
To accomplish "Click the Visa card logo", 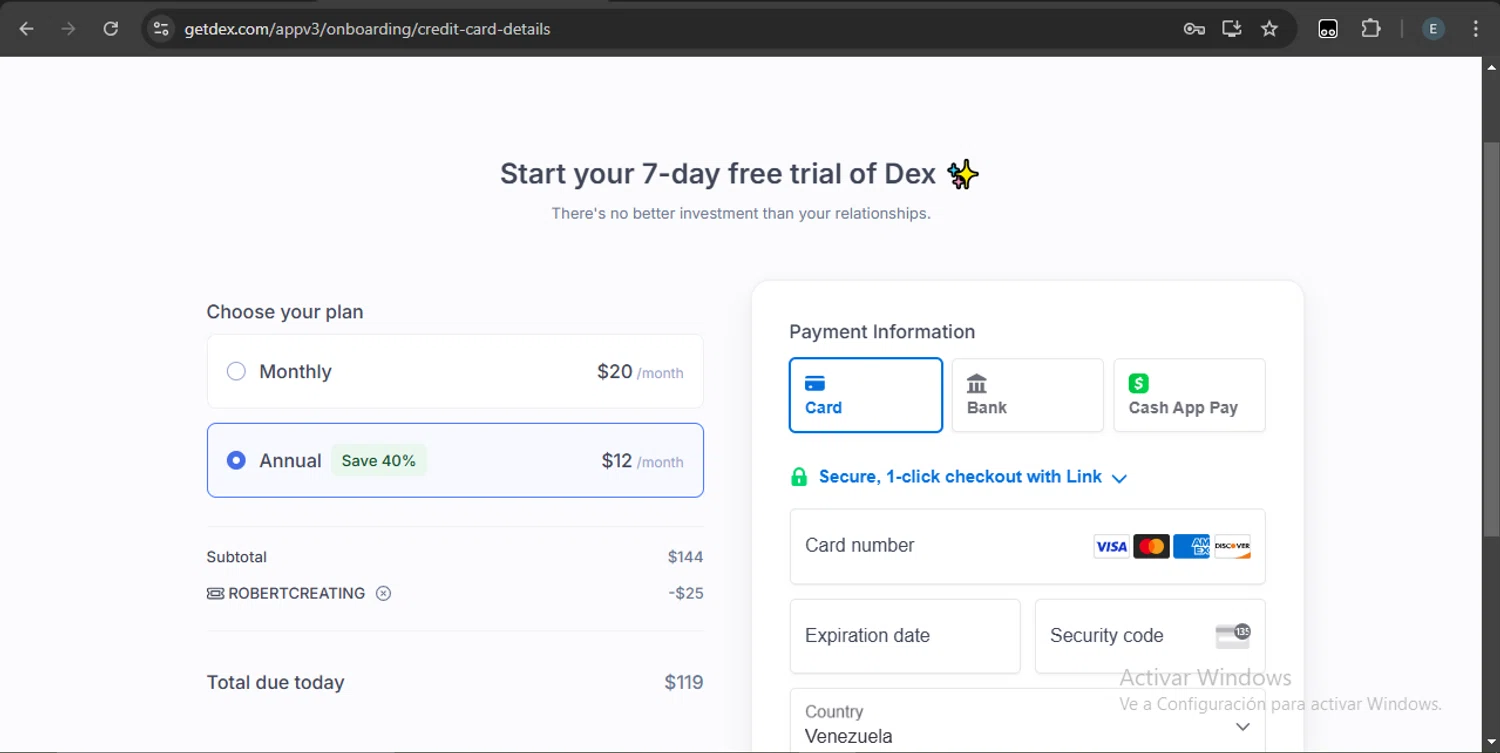I will click(1111, 546).
